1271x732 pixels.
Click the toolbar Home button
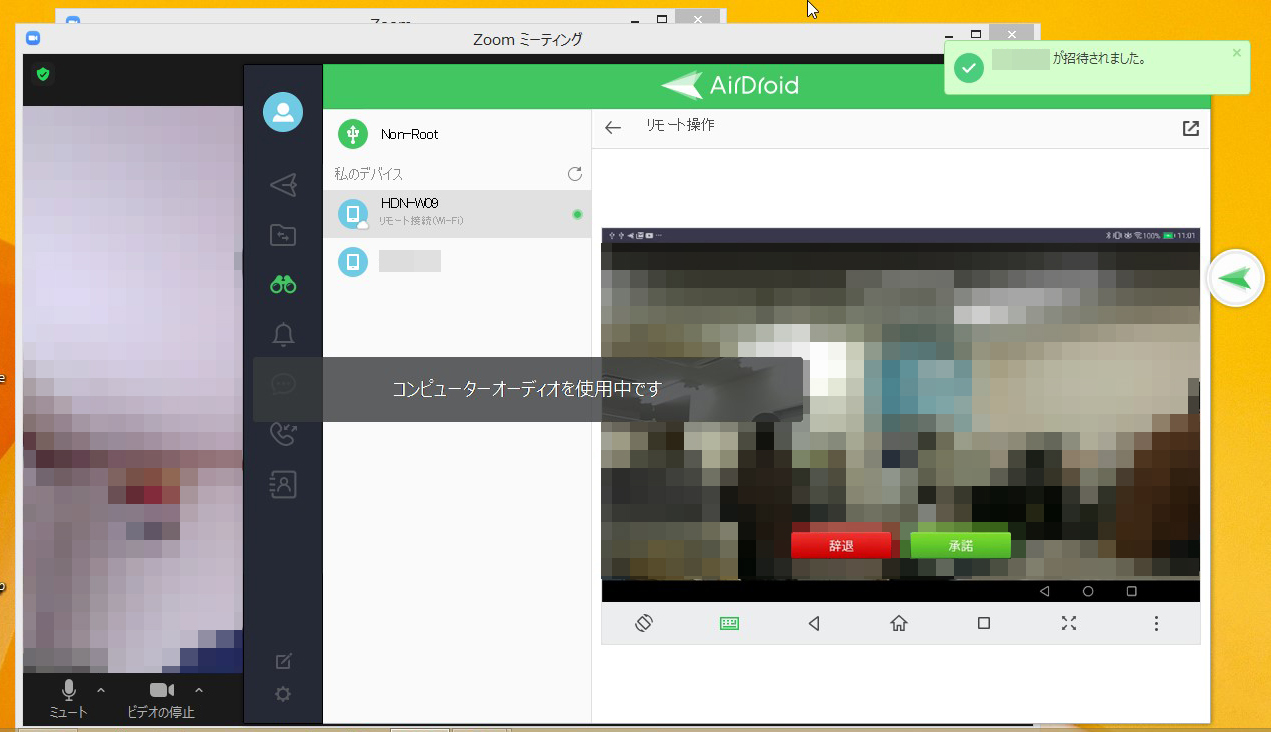(x=899, y=623)
